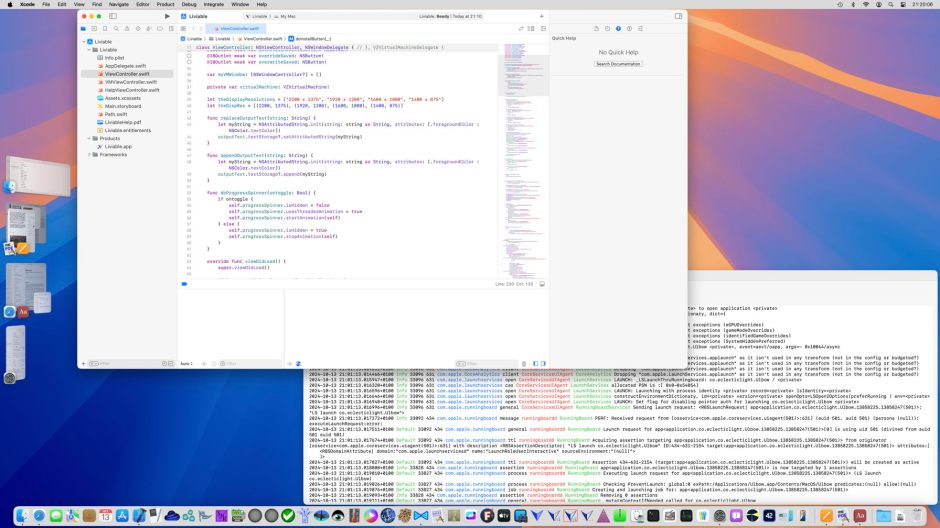Open the Navigate menu
Screen dimensions: 940x528
(x=119, y=4)
